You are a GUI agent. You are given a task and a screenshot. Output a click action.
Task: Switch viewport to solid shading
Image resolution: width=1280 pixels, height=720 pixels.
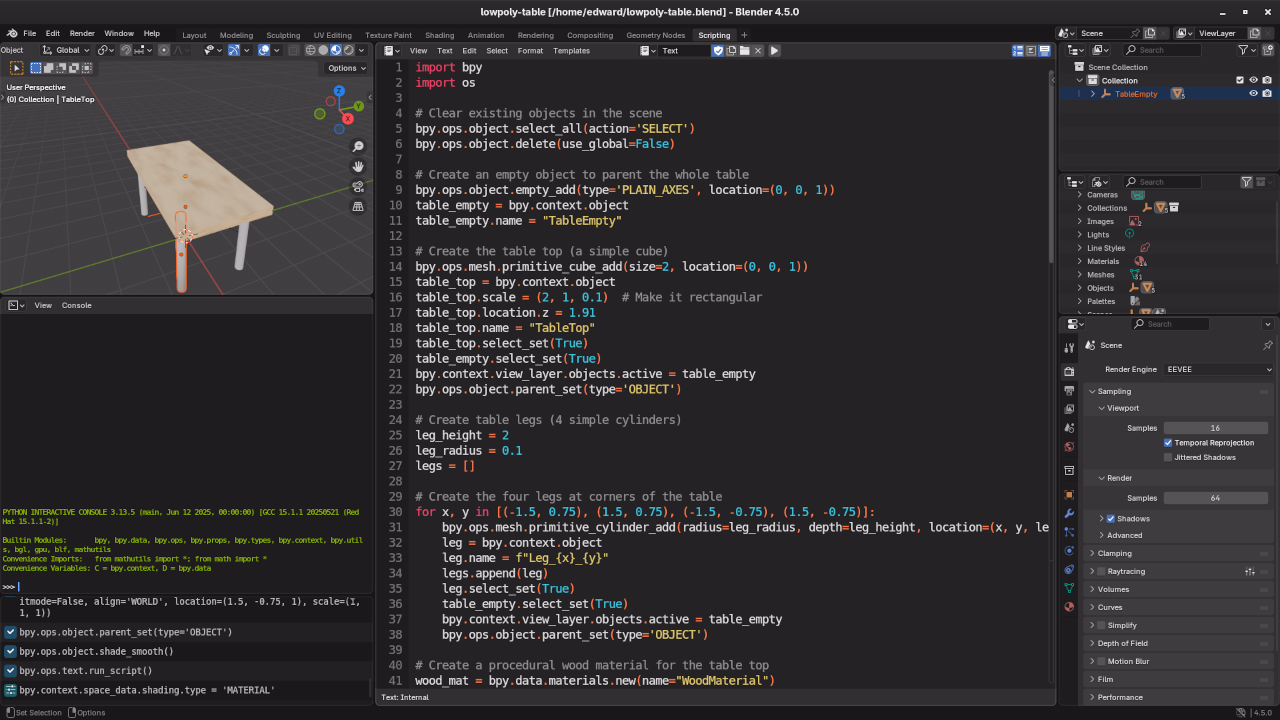pyautogui.click(x=323, y=50)
